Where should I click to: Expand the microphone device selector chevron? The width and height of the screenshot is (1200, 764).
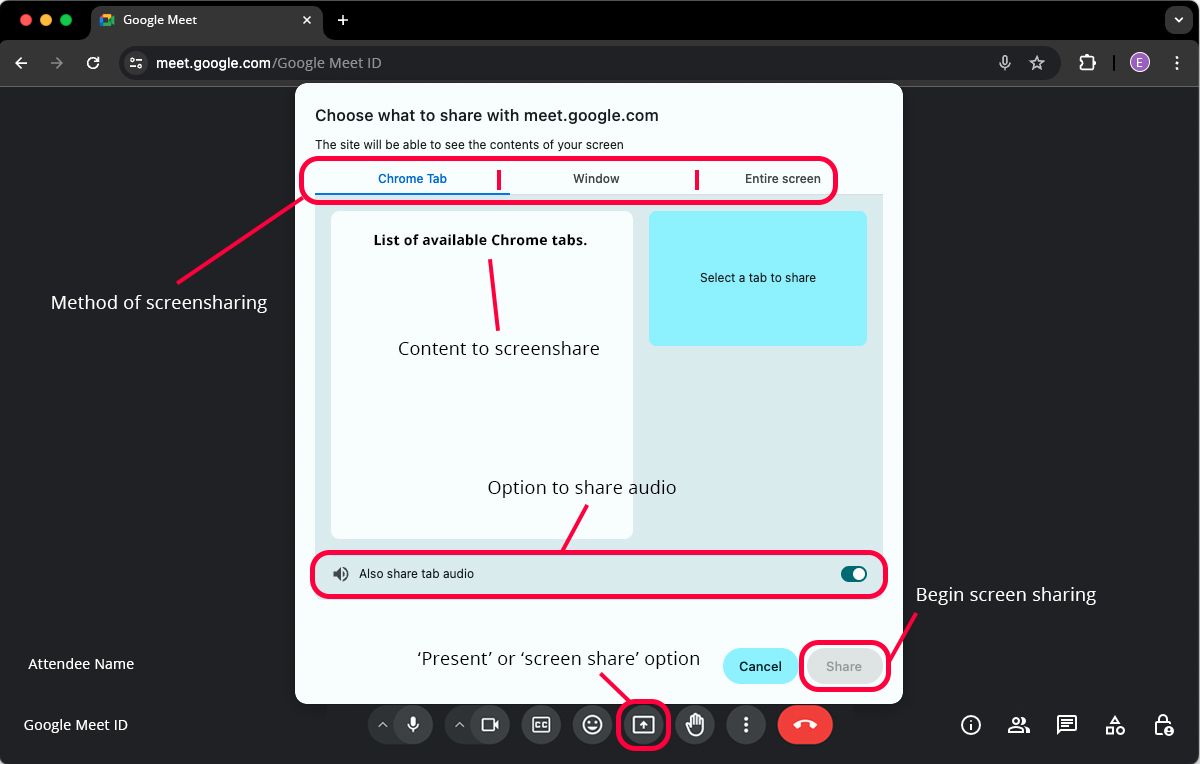(x=381, y=724)
